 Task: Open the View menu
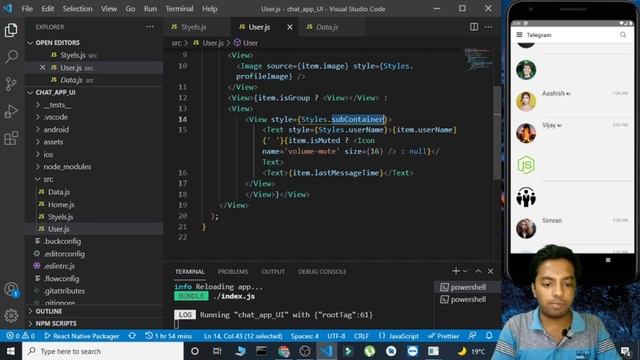coord(109,9)
